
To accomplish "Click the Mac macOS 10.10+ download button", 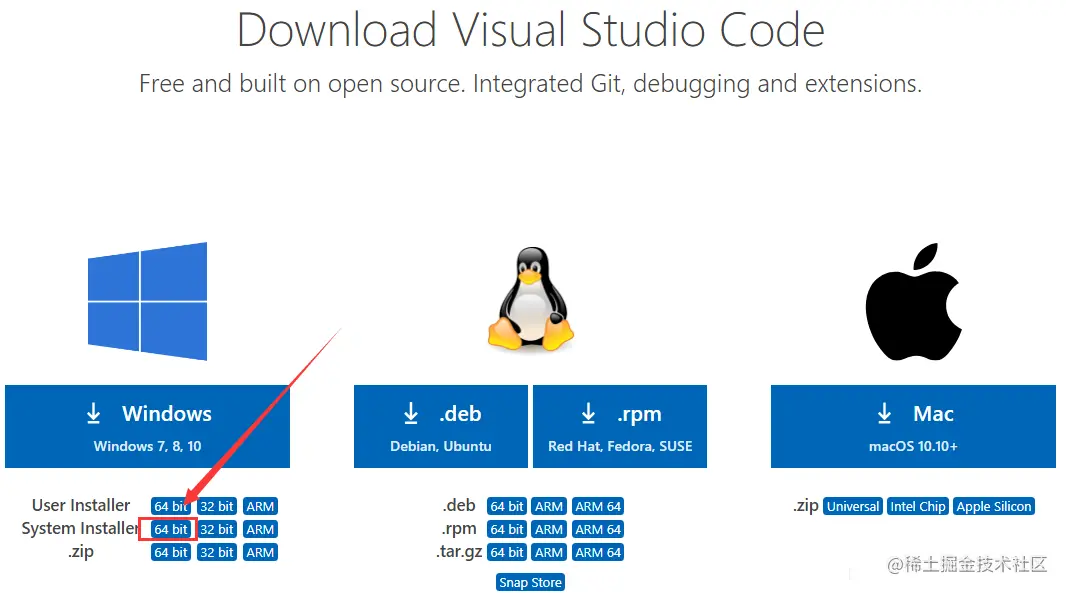I will pyautogui.click(x=913, y=426).
